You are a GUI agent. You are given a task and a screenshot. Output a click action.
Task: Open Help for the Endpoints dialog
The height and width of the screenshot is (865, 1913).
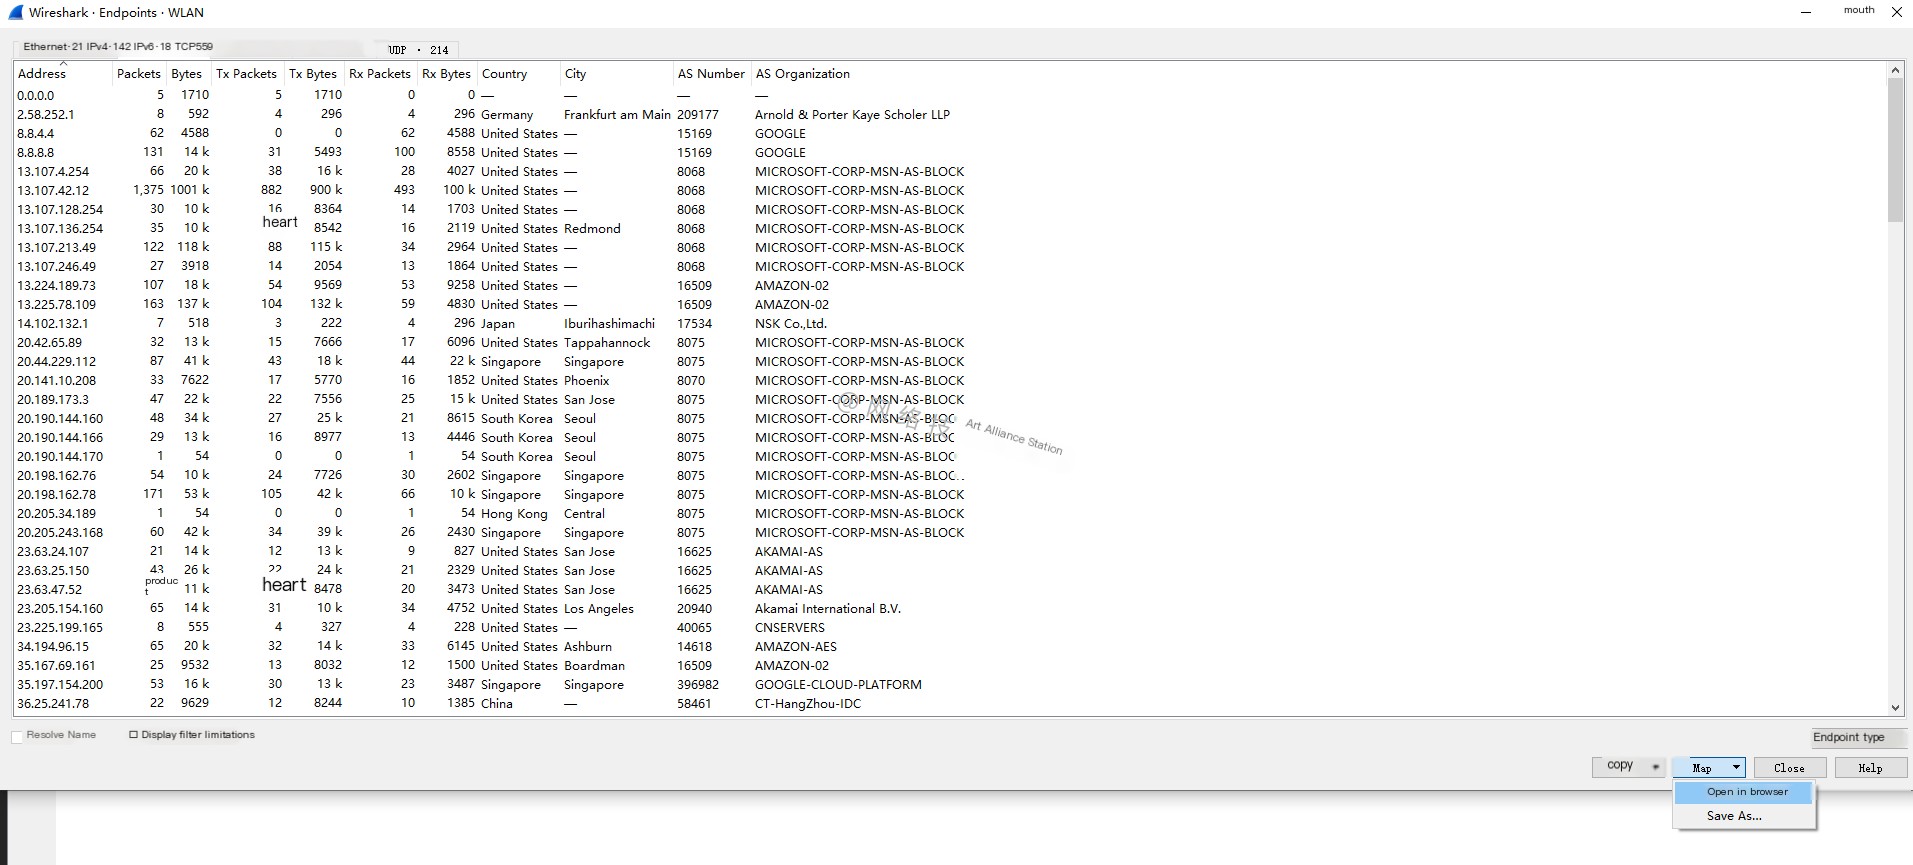coord(1870,768)
